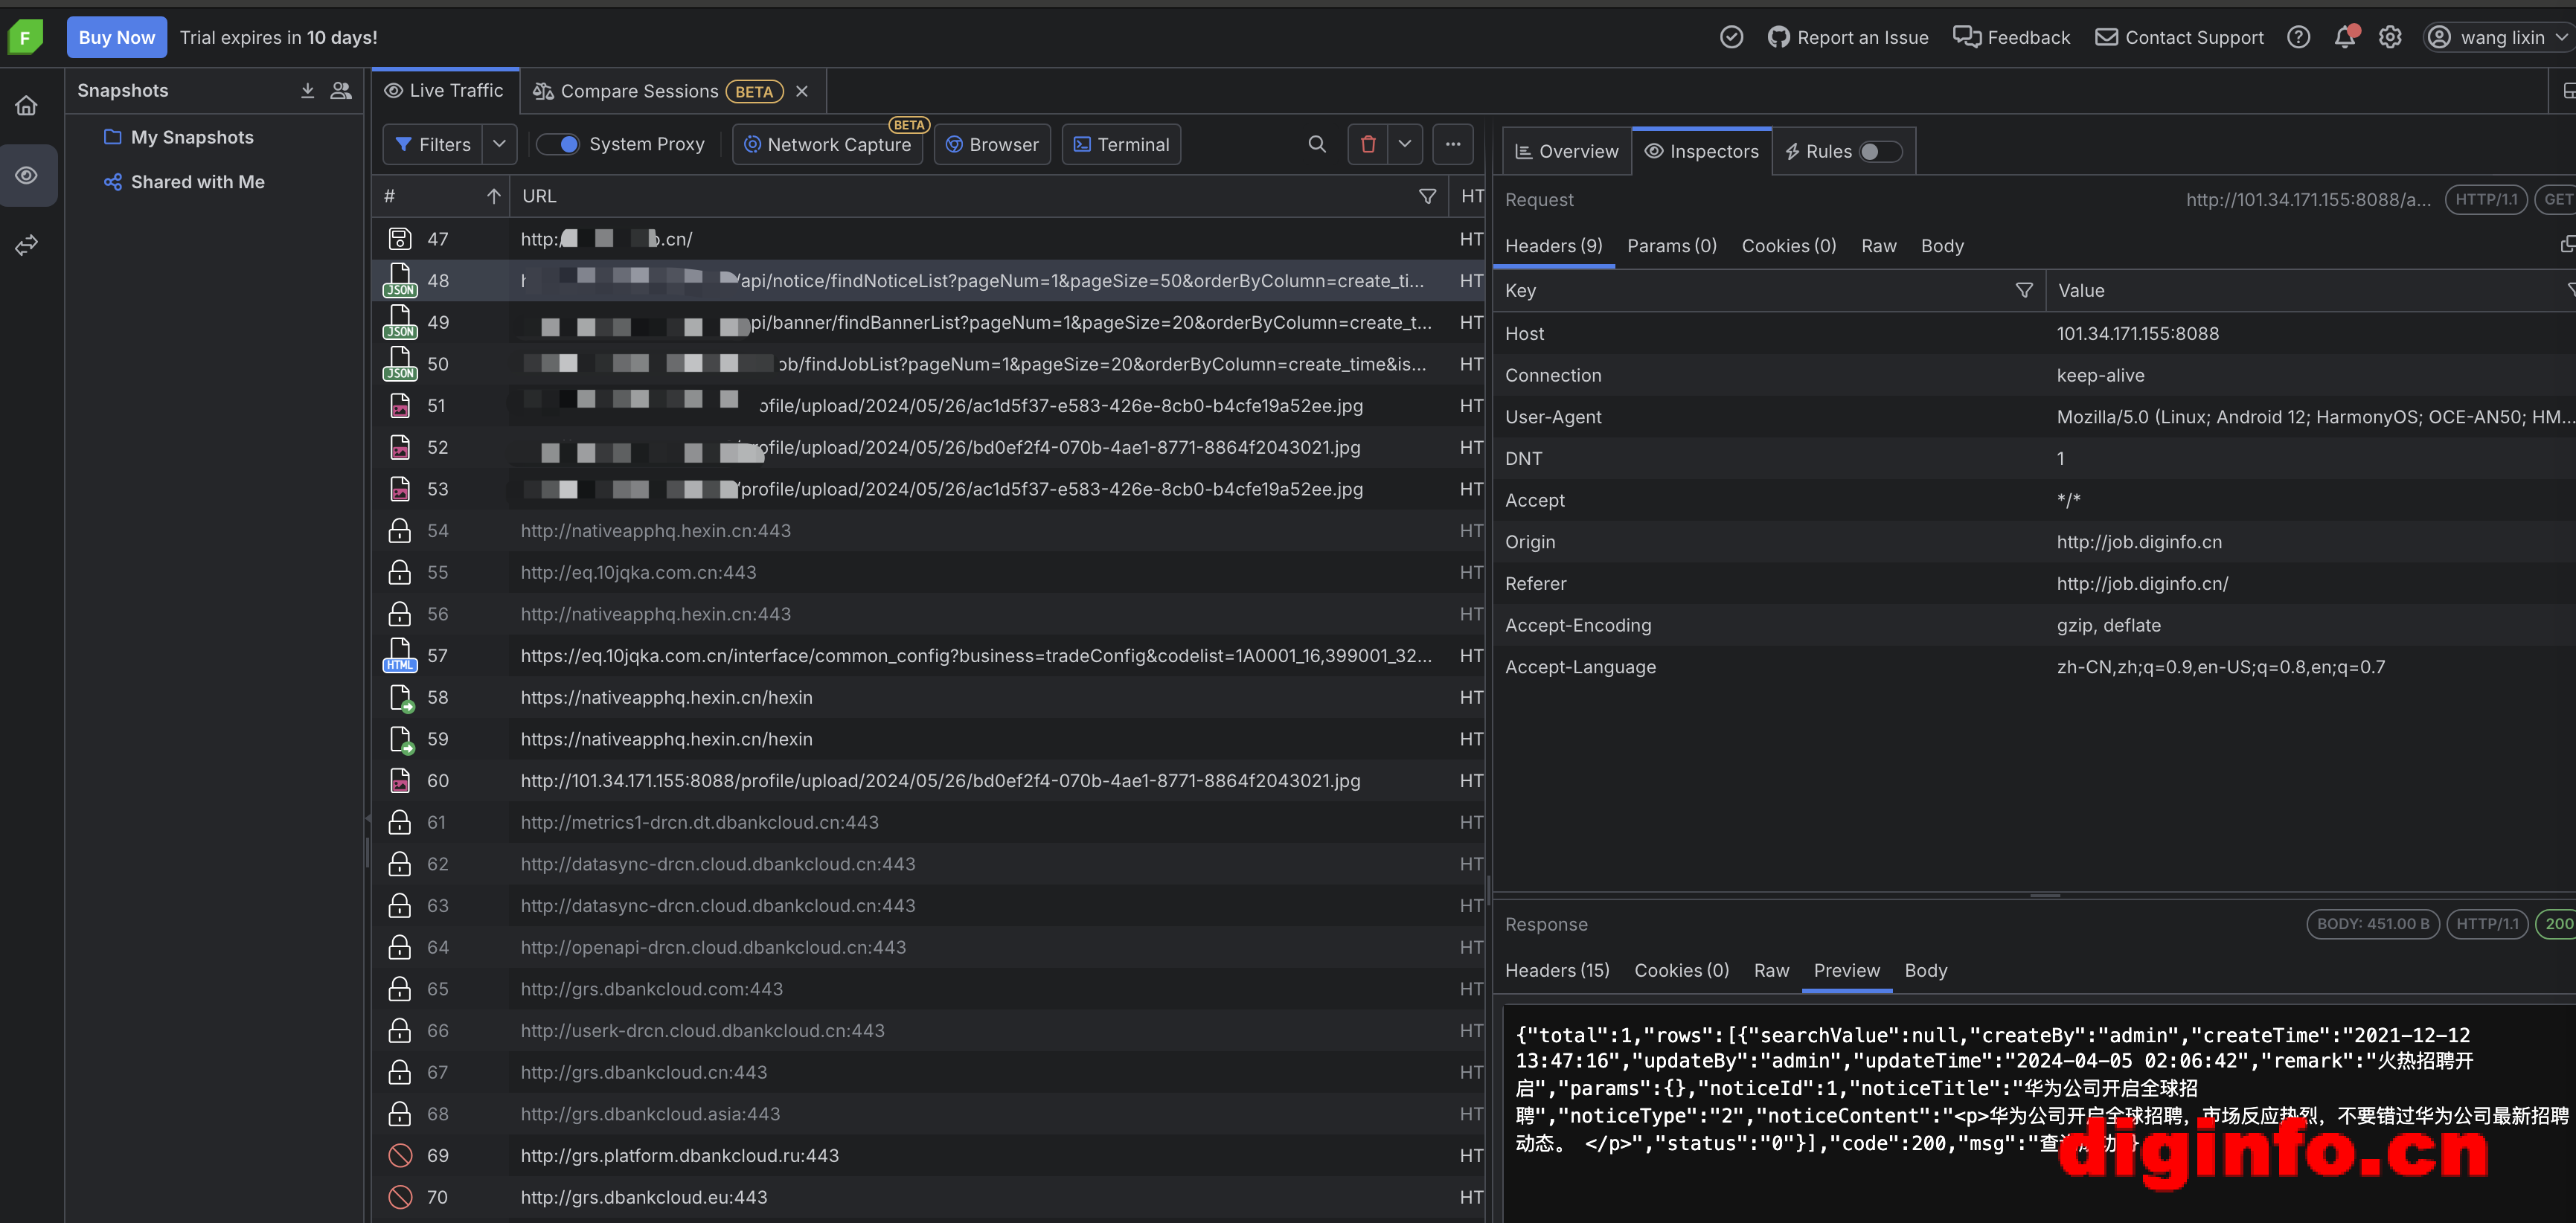The height and width of the screenshot is (1223, 2576).
Task: Click the Key column filter funnel icon
Action: [x=2024, y=291]
